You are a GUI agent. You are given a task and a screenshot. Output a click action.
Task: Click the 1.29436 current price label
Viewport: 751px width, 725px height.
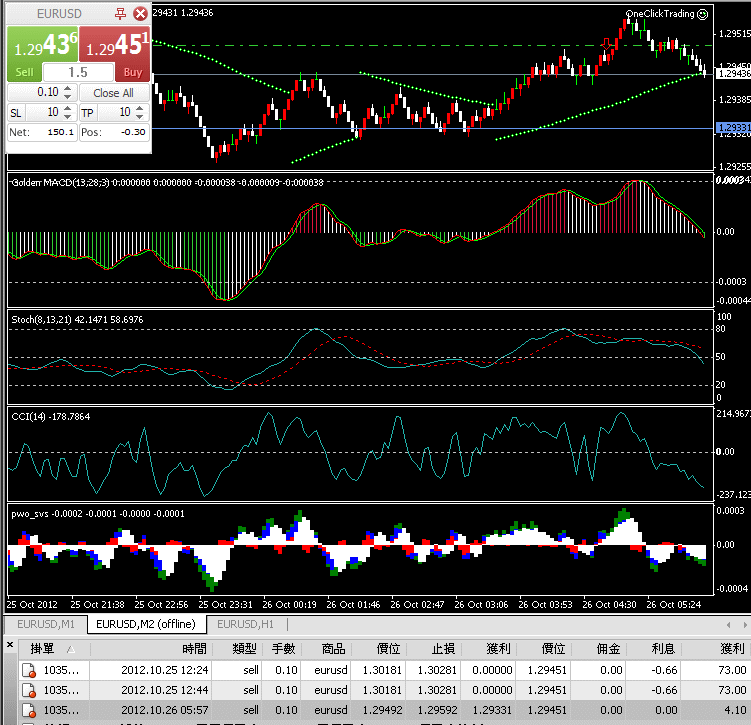click(x=733, y=73)
